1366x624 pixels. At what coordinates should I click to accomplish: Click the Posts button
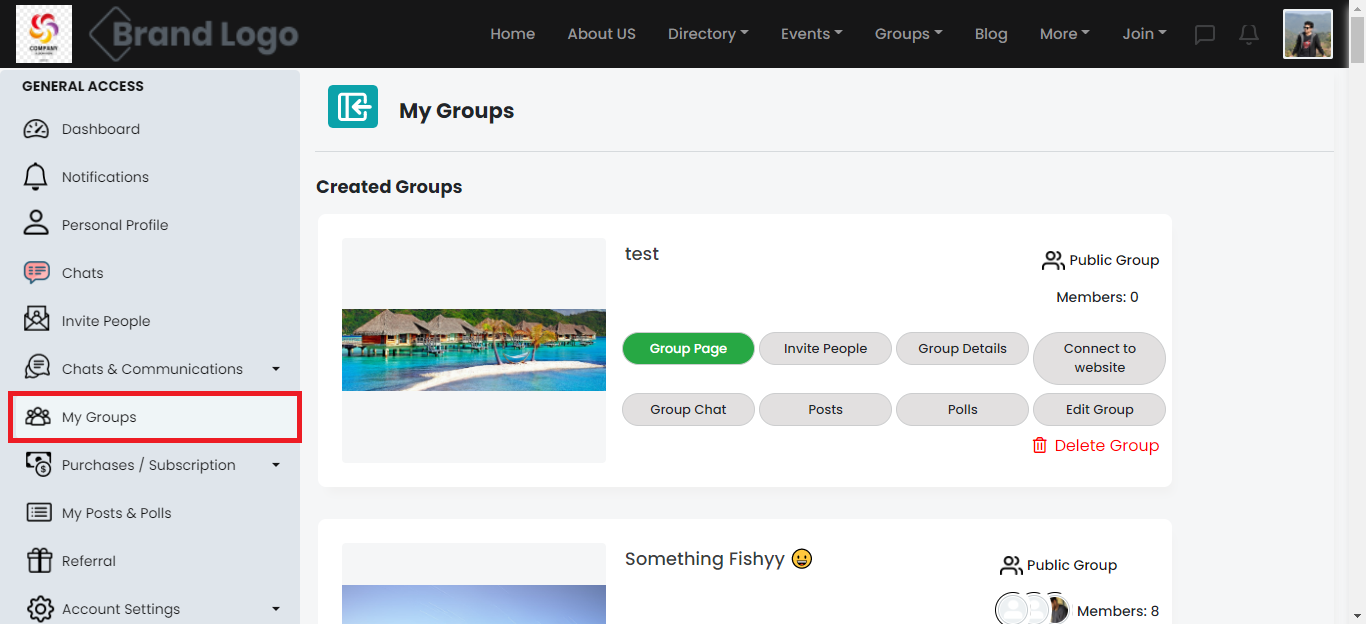pyautogui.click(x=825, y=410)
